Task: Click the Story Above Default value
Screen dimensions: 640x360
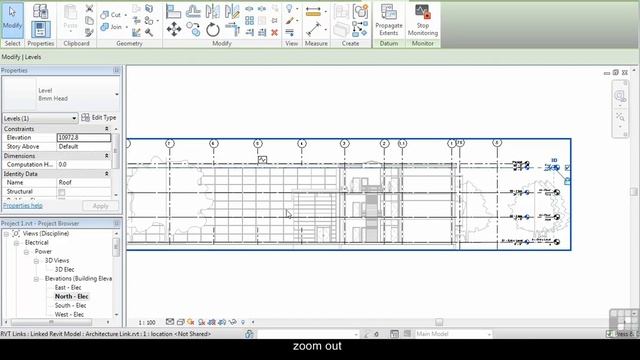Action: (84, 147)
